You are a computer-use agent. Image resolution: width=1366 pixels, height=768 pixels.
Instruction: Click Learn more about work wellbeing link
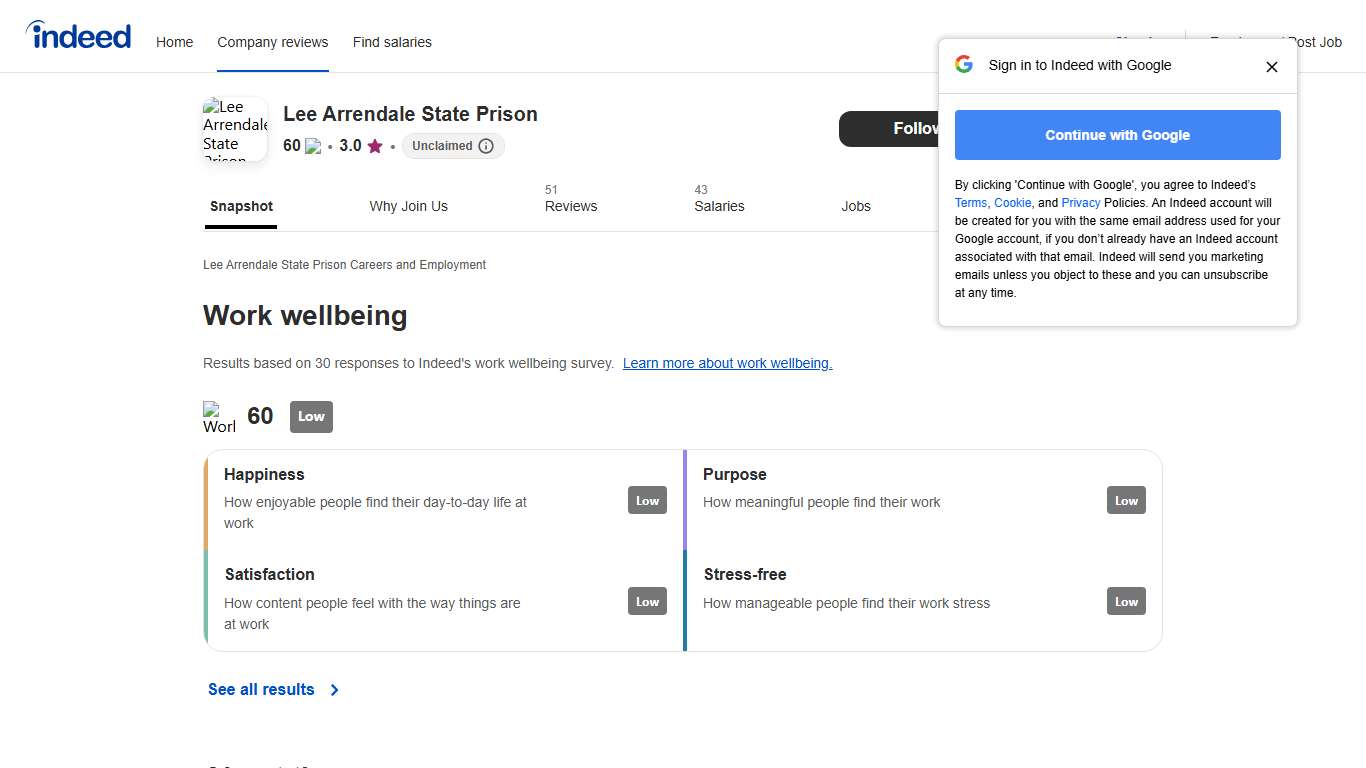pyautogui.click(x=727, y=363)
